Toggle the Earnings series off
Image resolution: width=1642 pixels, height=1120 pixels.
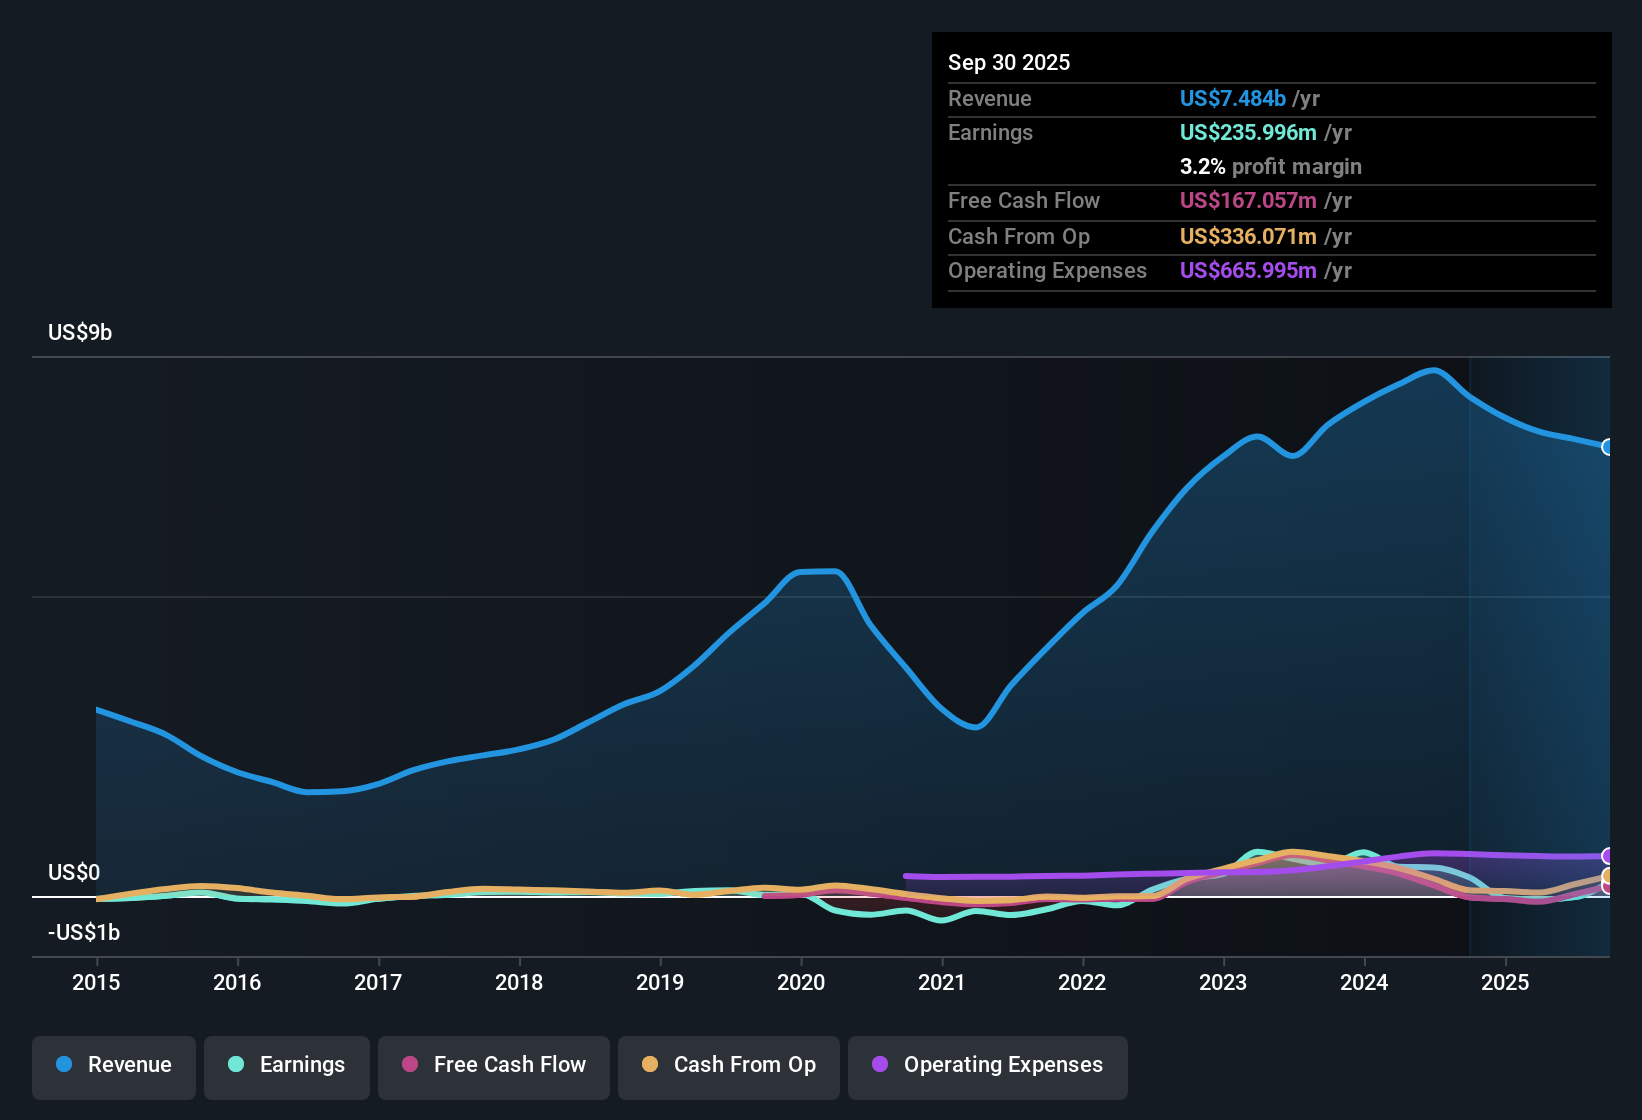[287, 1066]
